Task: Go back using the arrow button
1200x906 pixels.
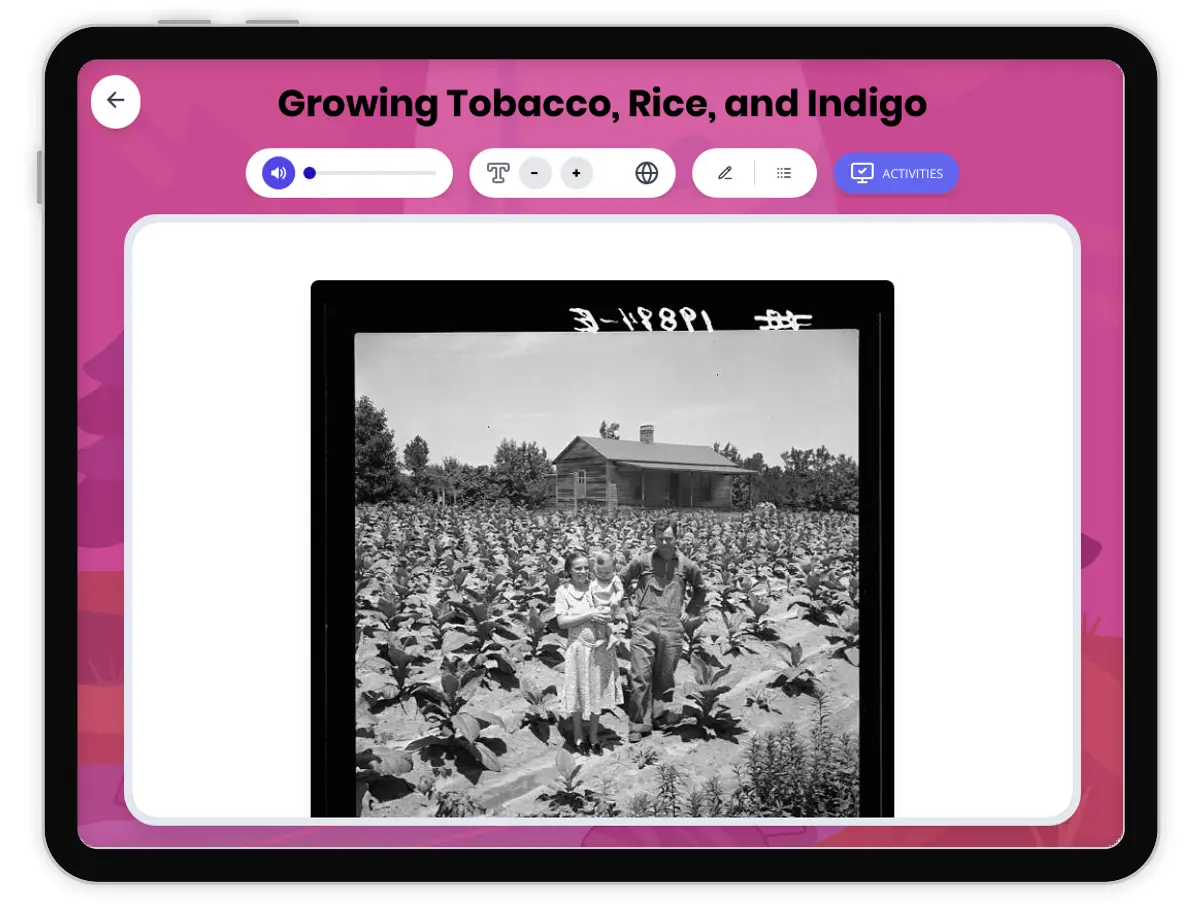Action: [x=116, y=101]
